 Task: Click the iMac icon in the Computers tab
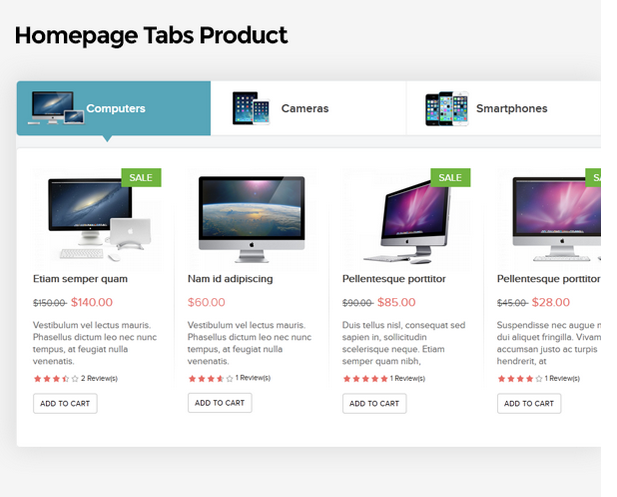click(x=56, y=108)
